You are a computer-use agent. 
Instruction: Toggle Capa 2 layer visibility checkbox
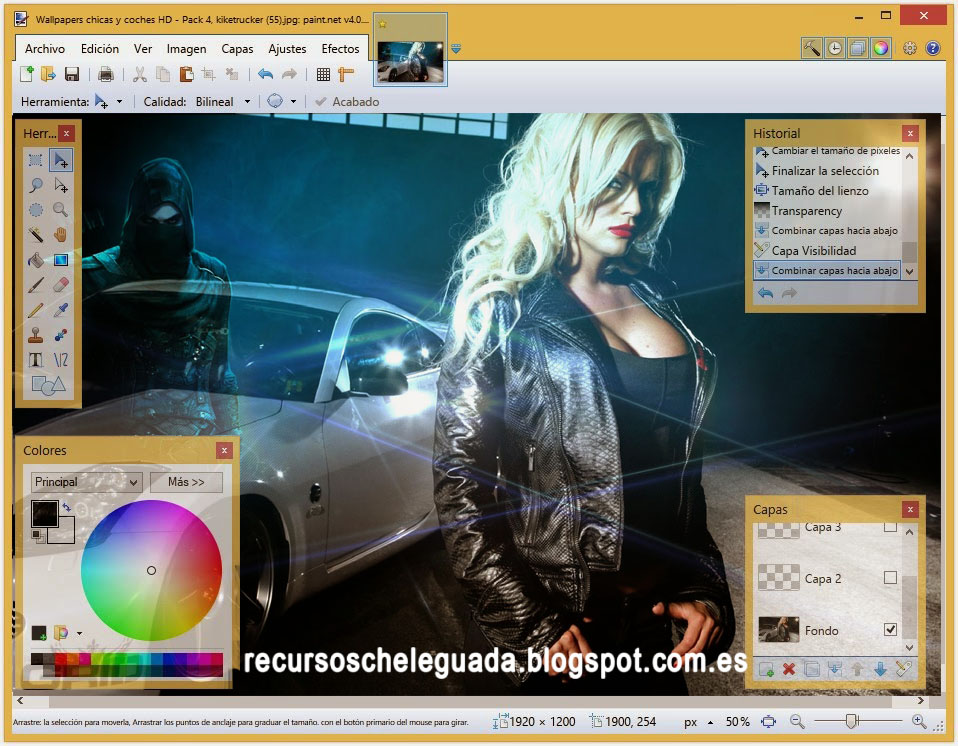(x=890, y=578)
